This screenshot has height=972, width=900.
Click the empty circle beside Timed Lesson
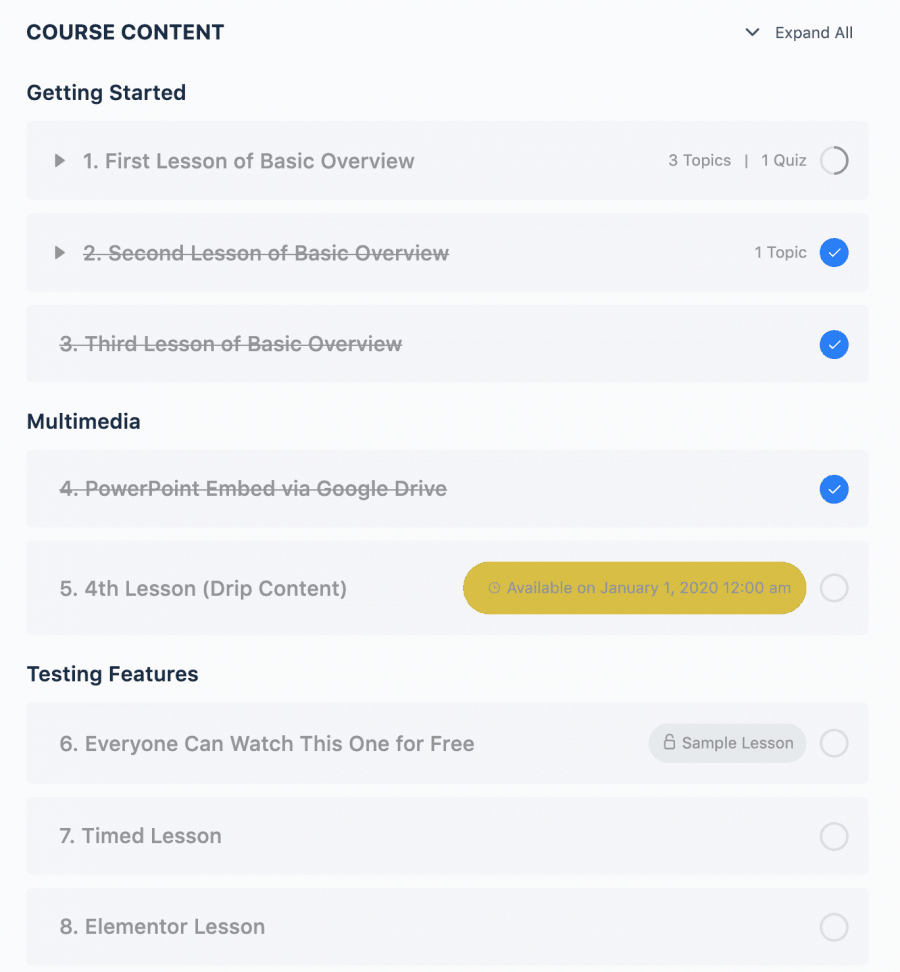(x=834, y=836)
